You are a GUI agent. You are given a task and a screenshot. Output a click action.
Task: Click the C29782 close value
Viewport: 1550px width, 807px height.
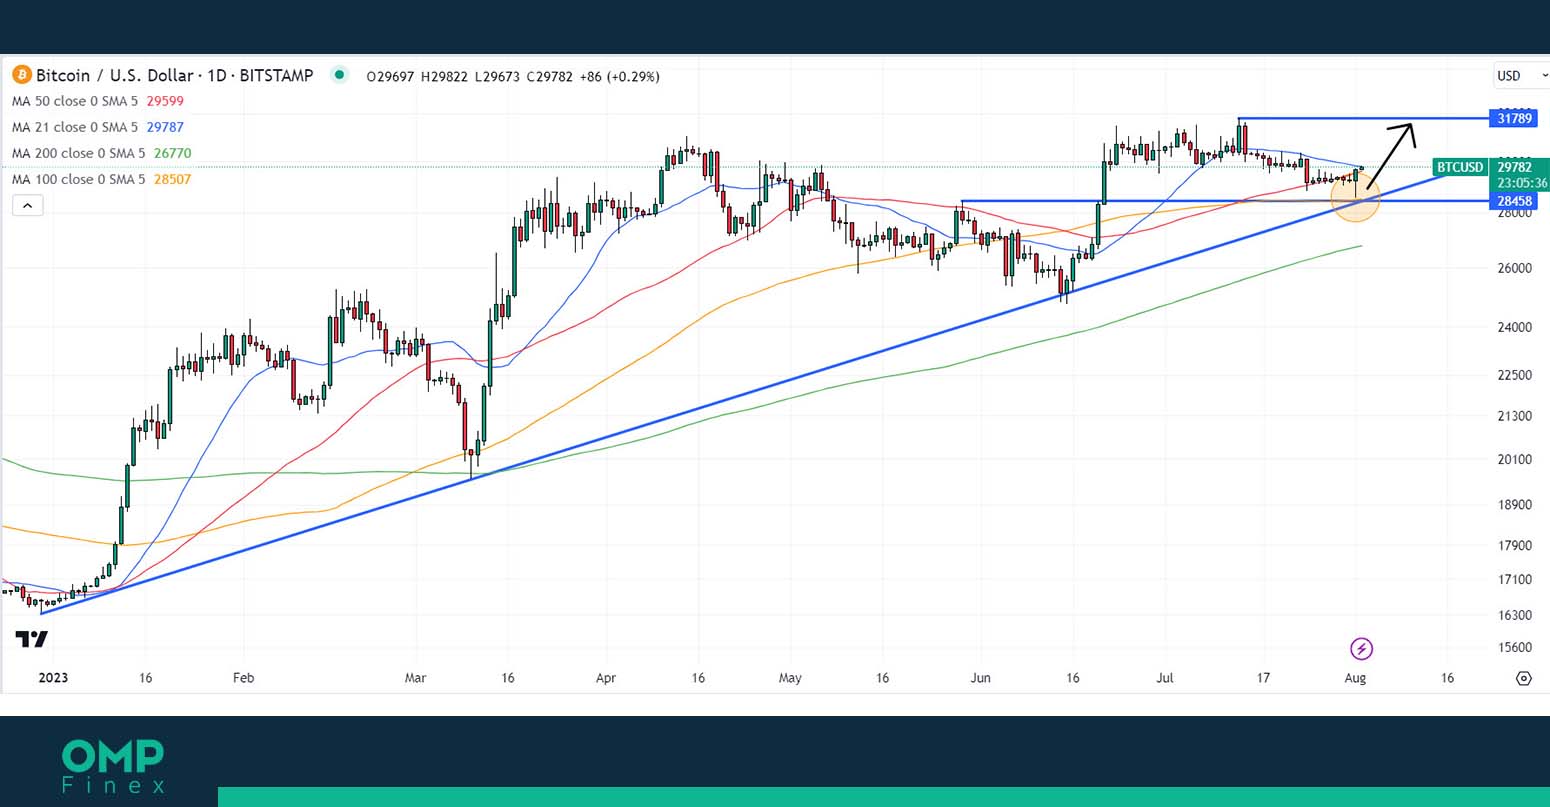tap(549, 76)
